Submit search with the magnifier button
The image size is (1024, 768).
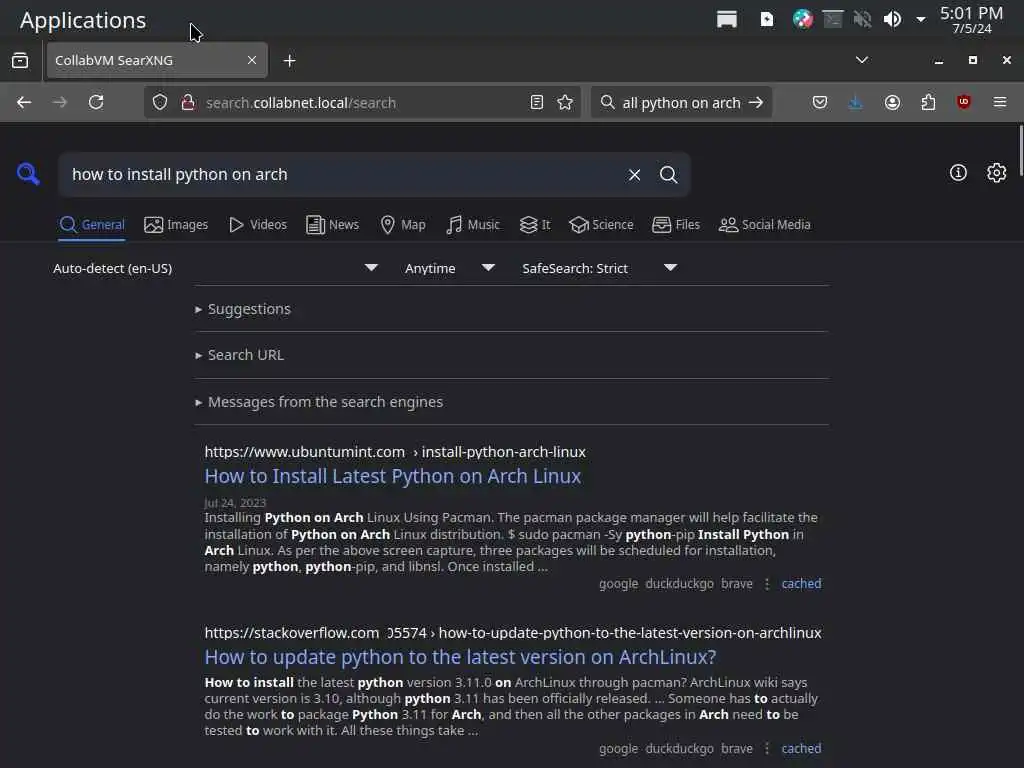pos(668,174)
